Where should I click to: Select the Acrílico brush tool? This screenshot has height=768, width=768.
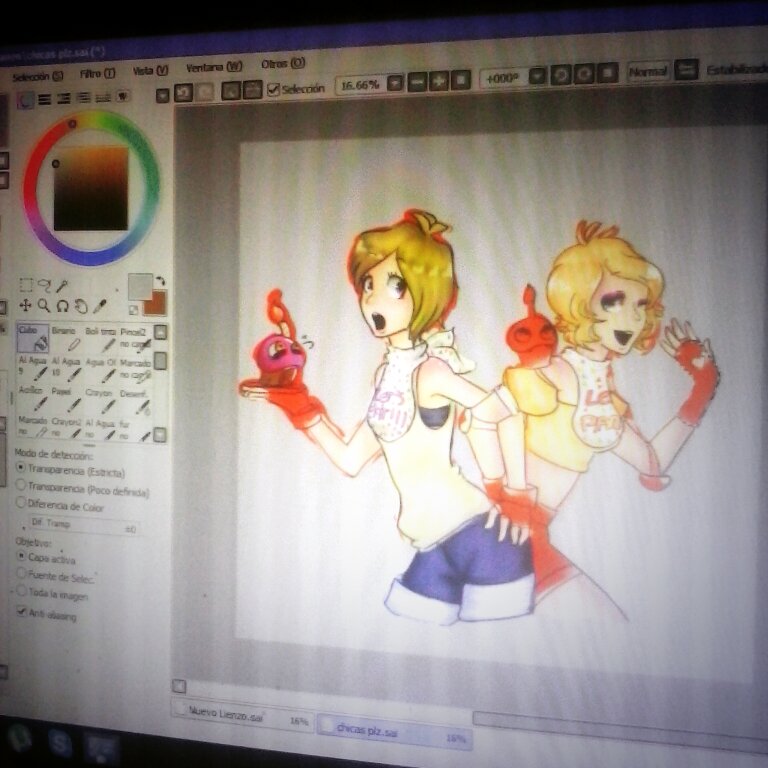[33, 398]
